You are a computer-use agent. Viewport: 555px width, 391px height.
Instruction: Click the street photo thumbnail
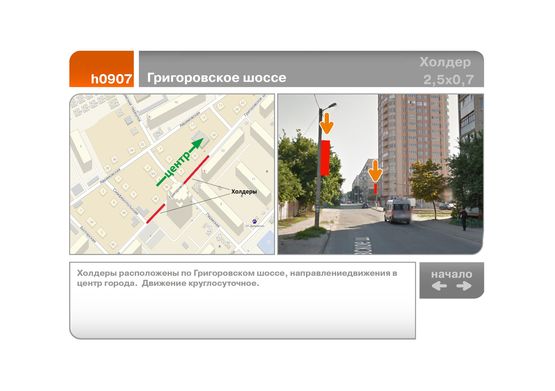point(381,174)
